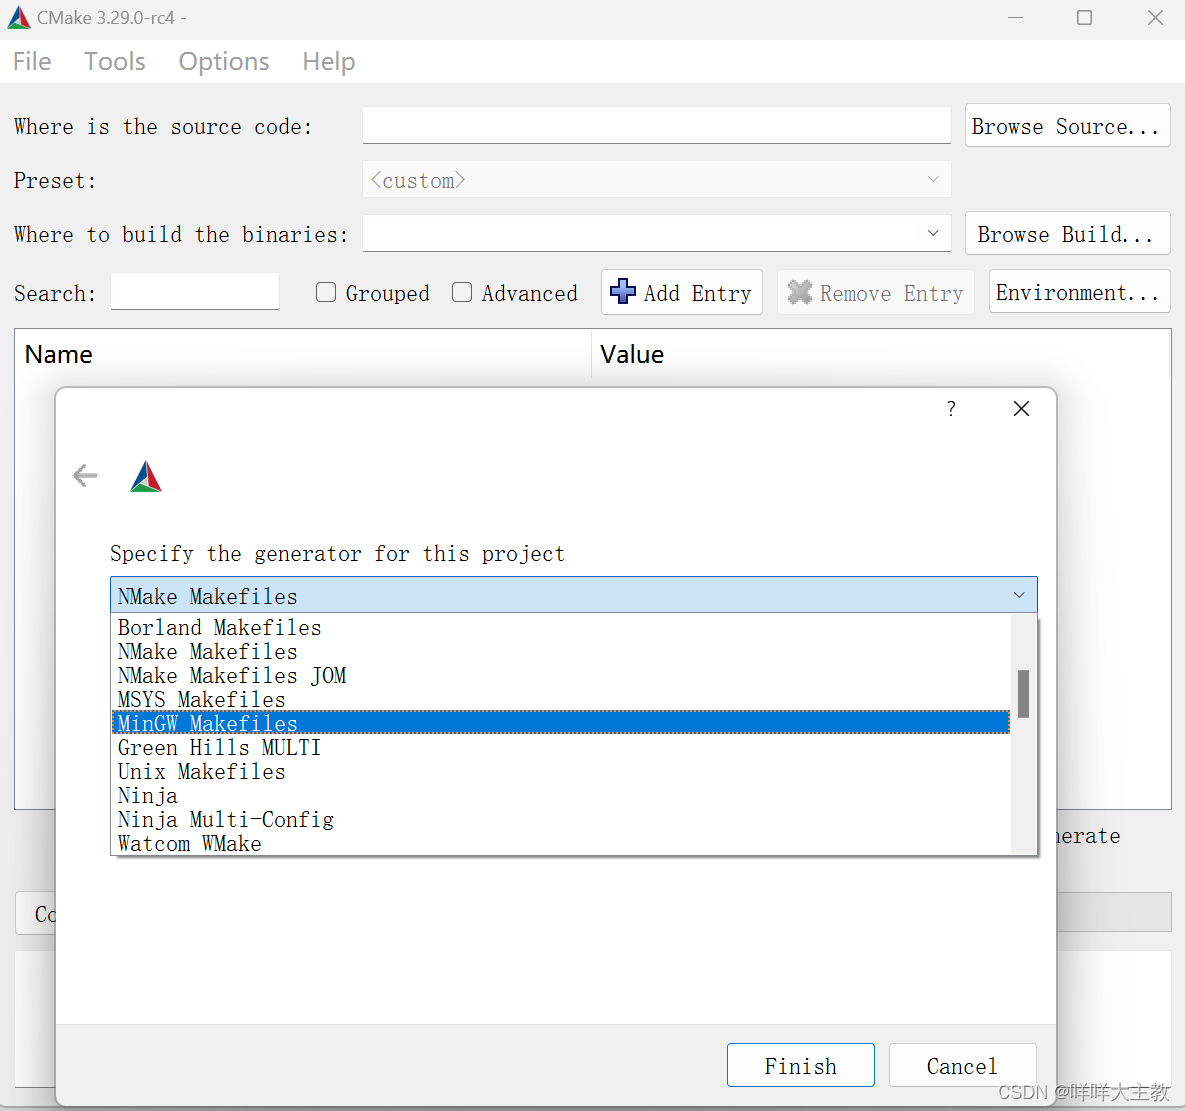Viewport: 1185px width, 1111px height.
Task: Open the File menu
Action: click(x=31, y=61)
